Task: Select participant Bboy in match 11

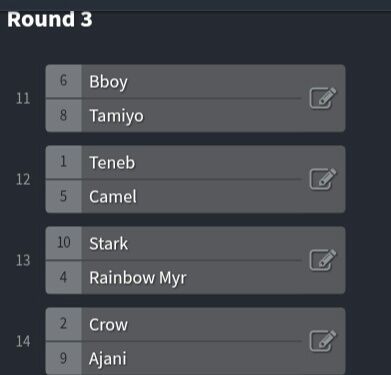Action: [x=108, y=81]
